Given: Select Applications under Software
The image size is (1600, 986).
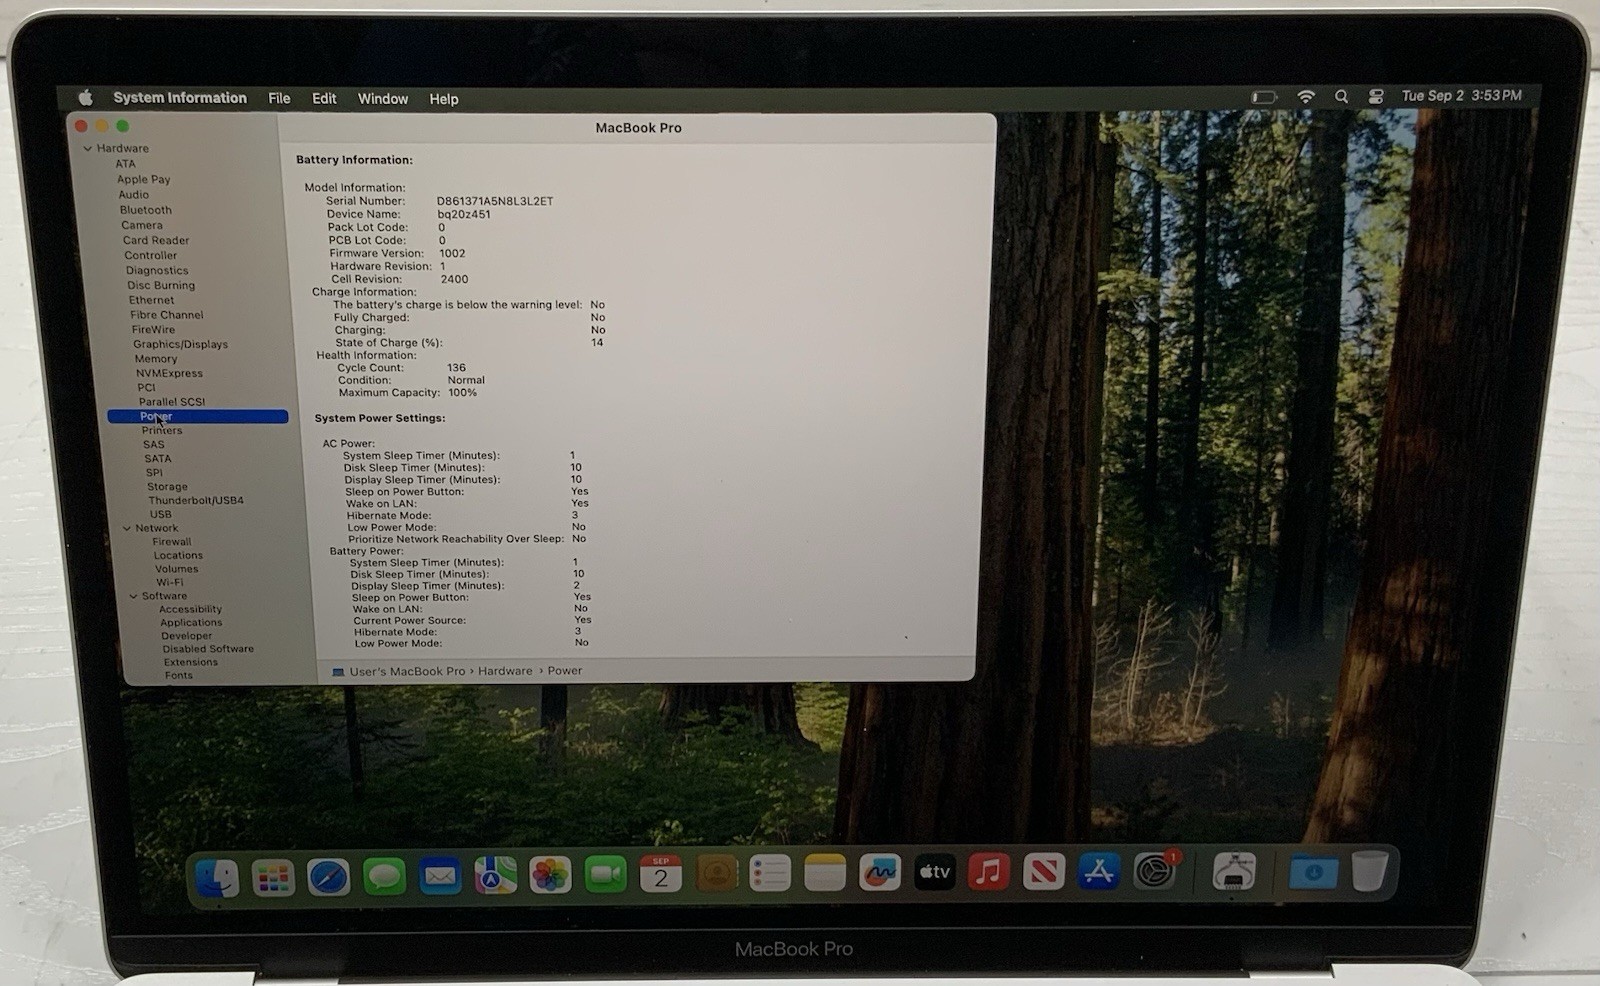Looking at the screenshot, I should point(191,622).
